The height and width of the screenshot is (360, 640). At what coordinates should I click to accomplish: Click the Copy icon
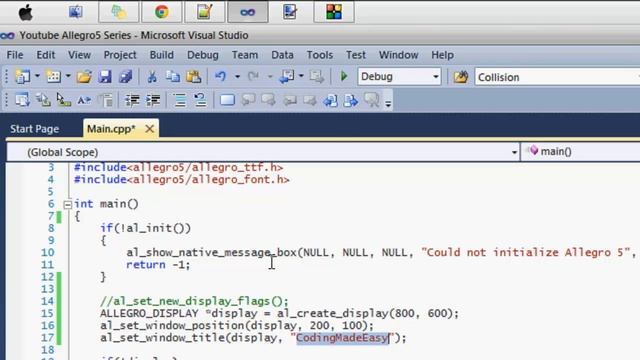(x=173, y=77)
